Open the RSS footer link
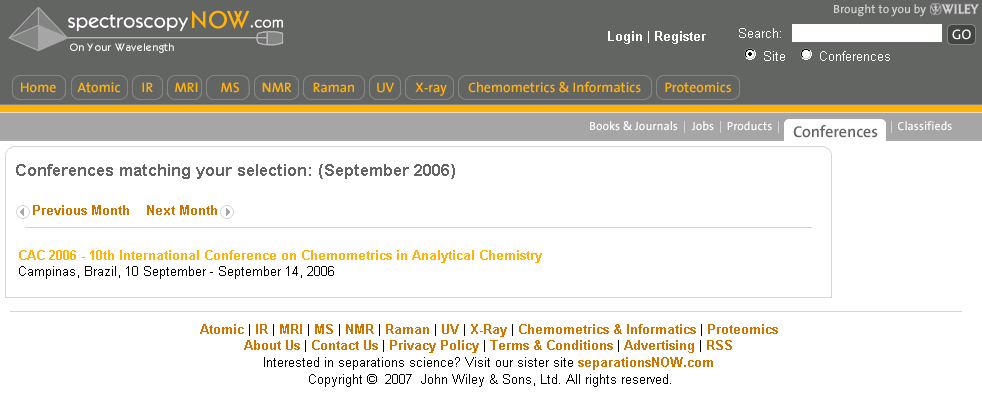This screenshot has height=400, width=982. [x=719, y=346]
